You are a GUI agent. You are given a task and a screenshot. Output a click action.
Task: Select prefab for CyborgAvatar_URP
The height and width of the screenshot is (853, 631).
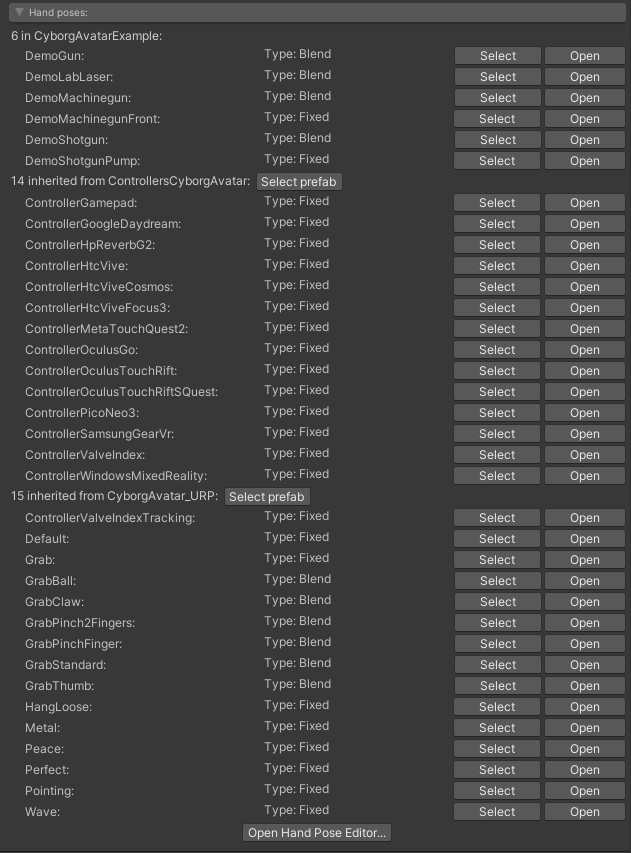coord(267,497)
